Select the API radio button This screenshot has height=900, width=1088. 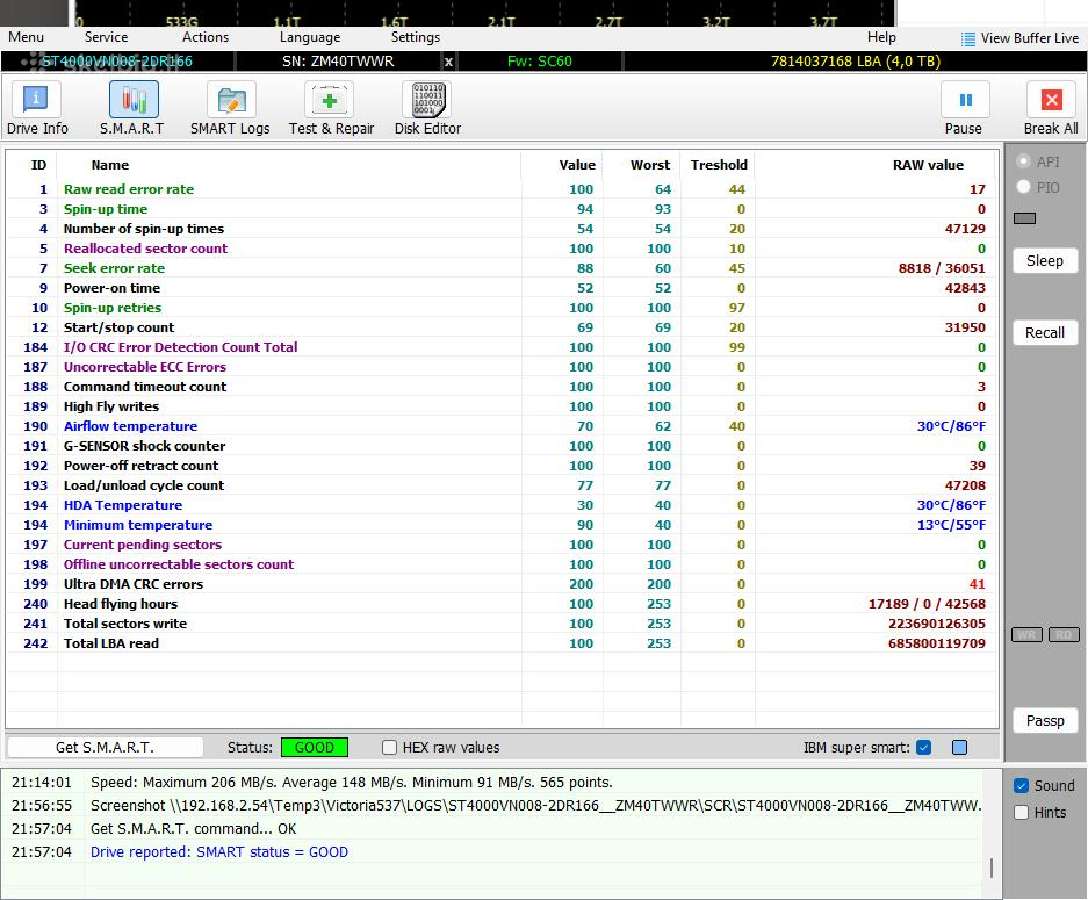pos(1023,161)
